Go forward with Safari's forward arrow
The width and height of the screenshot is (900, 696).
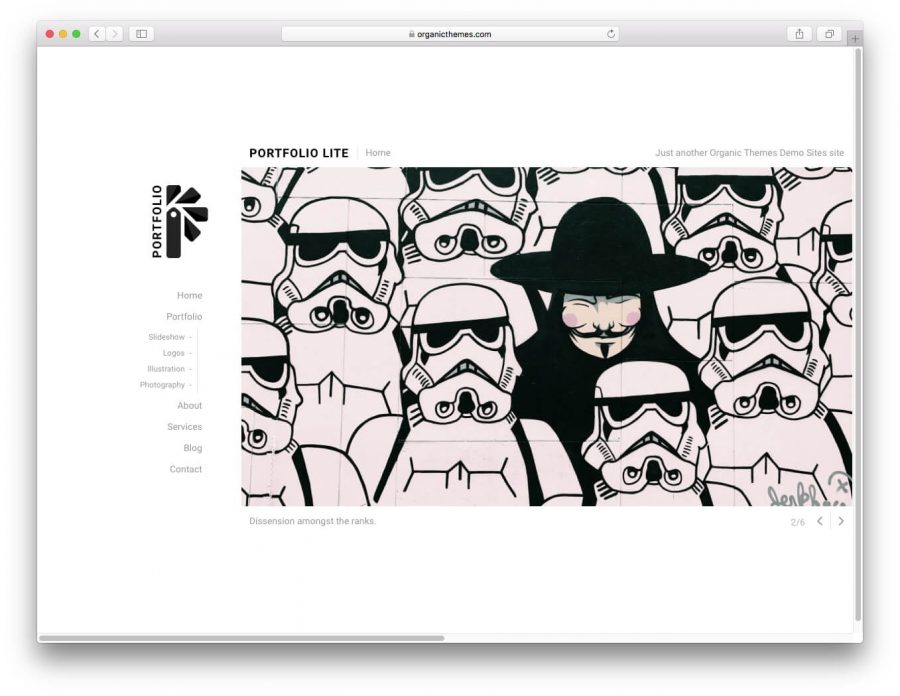point(114,34)
